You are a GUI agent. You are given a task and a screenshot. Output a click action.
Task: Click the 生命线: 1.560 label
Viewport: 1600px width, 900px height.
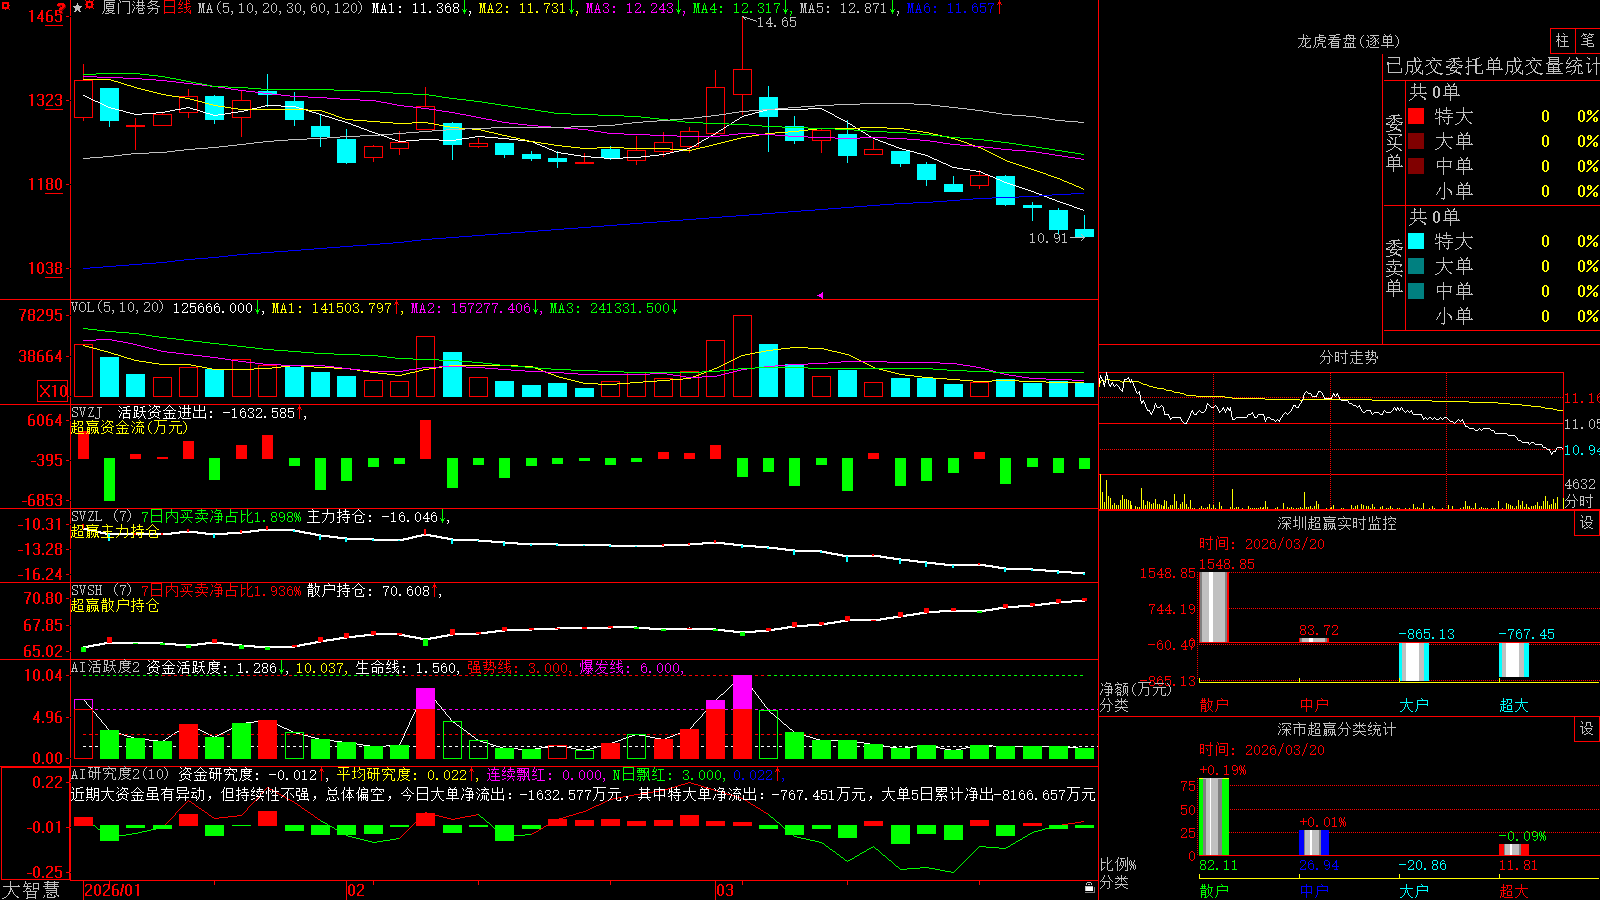407,667
